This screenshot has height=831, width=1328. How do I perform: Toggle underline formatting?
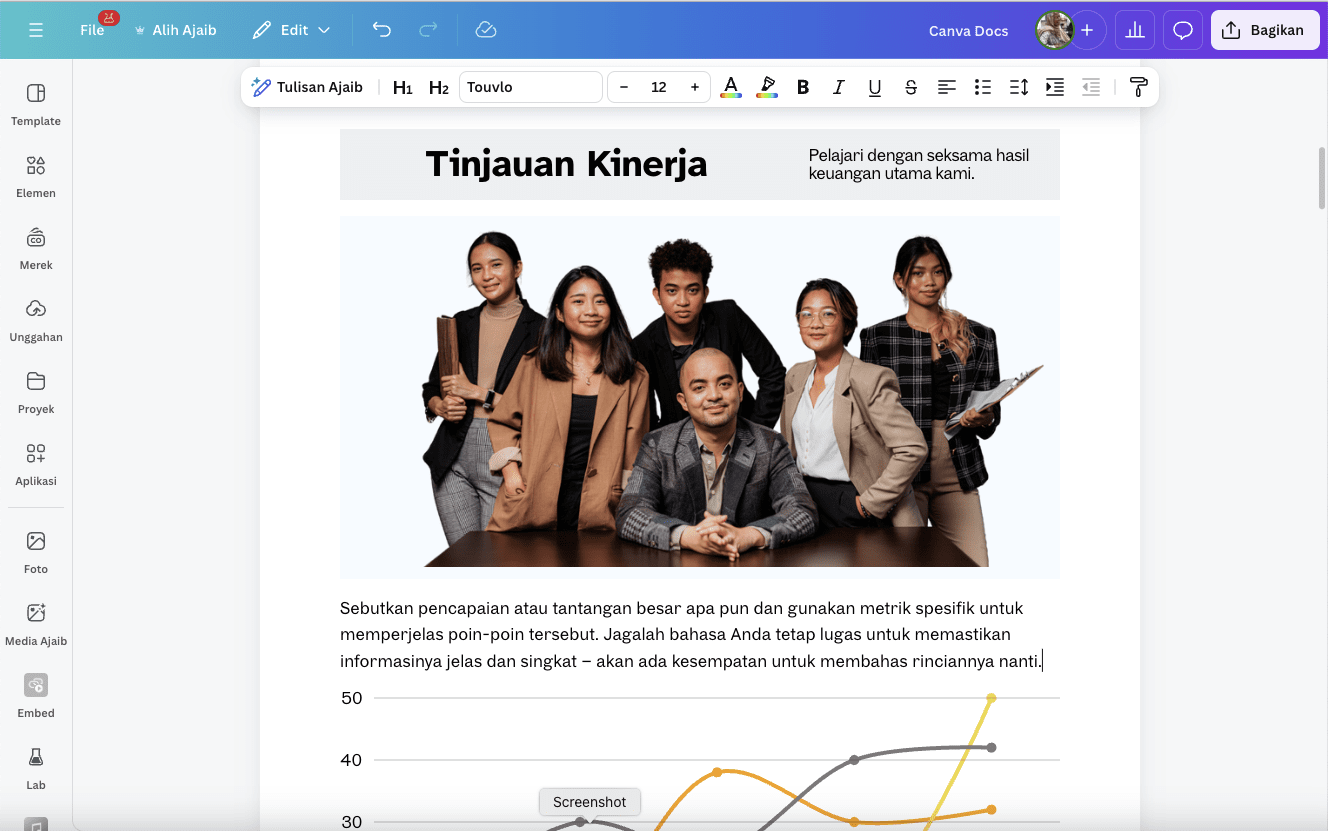pos(875,87)
